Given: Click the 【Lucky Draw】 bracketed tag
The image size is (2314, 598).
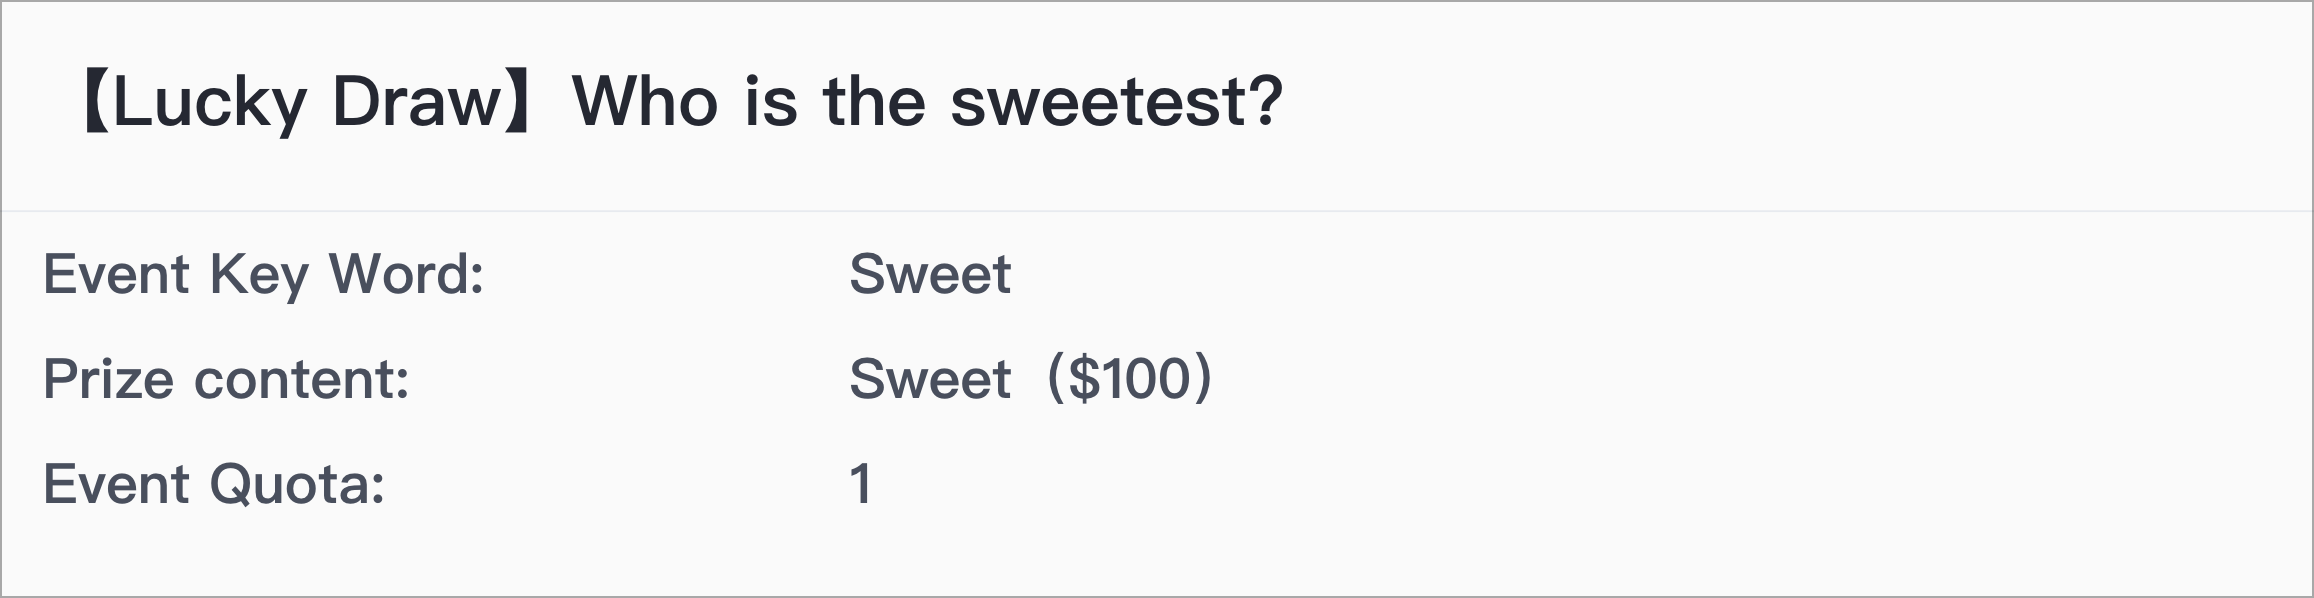Looking at the screenshot, I should pyautogui.click(x=308, y=102).
